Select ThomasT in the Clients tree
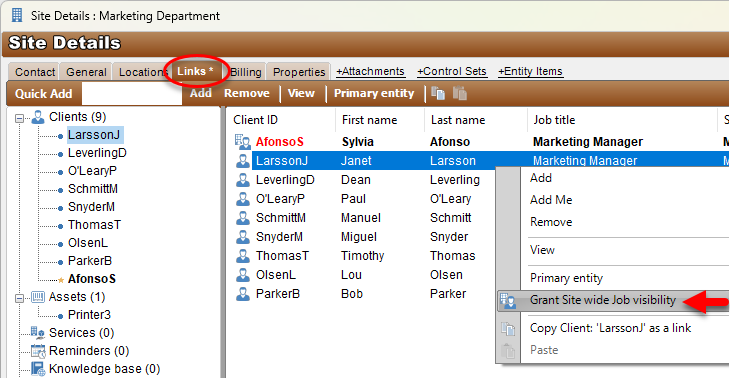Viewport: 730px width, 378px height. [x=95, y=225]
